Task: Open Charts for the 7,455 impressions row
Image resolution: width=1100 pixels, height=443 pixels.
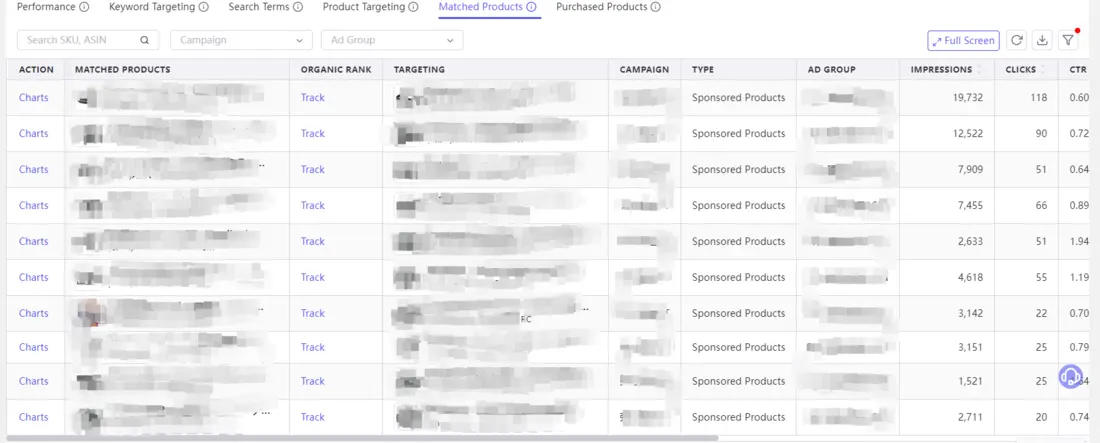Action: click(x=34, y=205)
